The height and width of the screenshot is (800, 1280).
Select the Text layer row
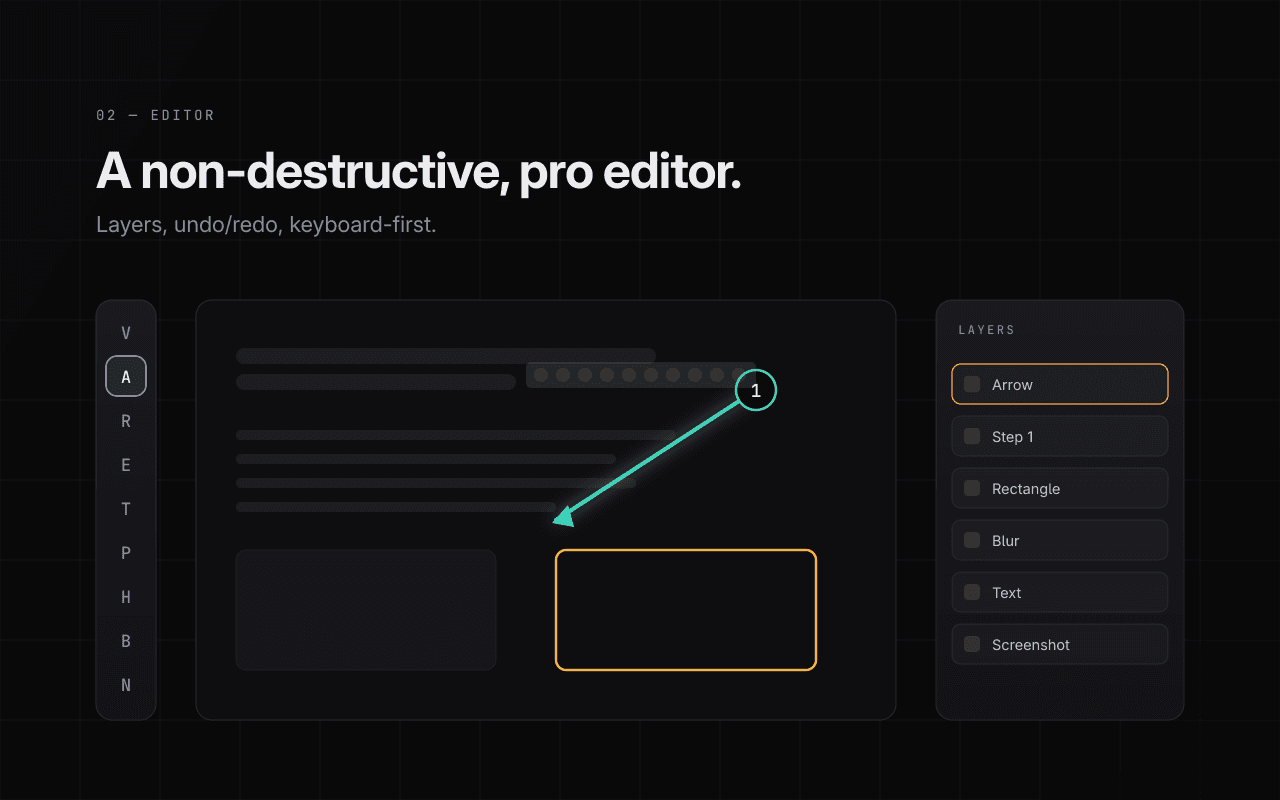click(1060, 592)
